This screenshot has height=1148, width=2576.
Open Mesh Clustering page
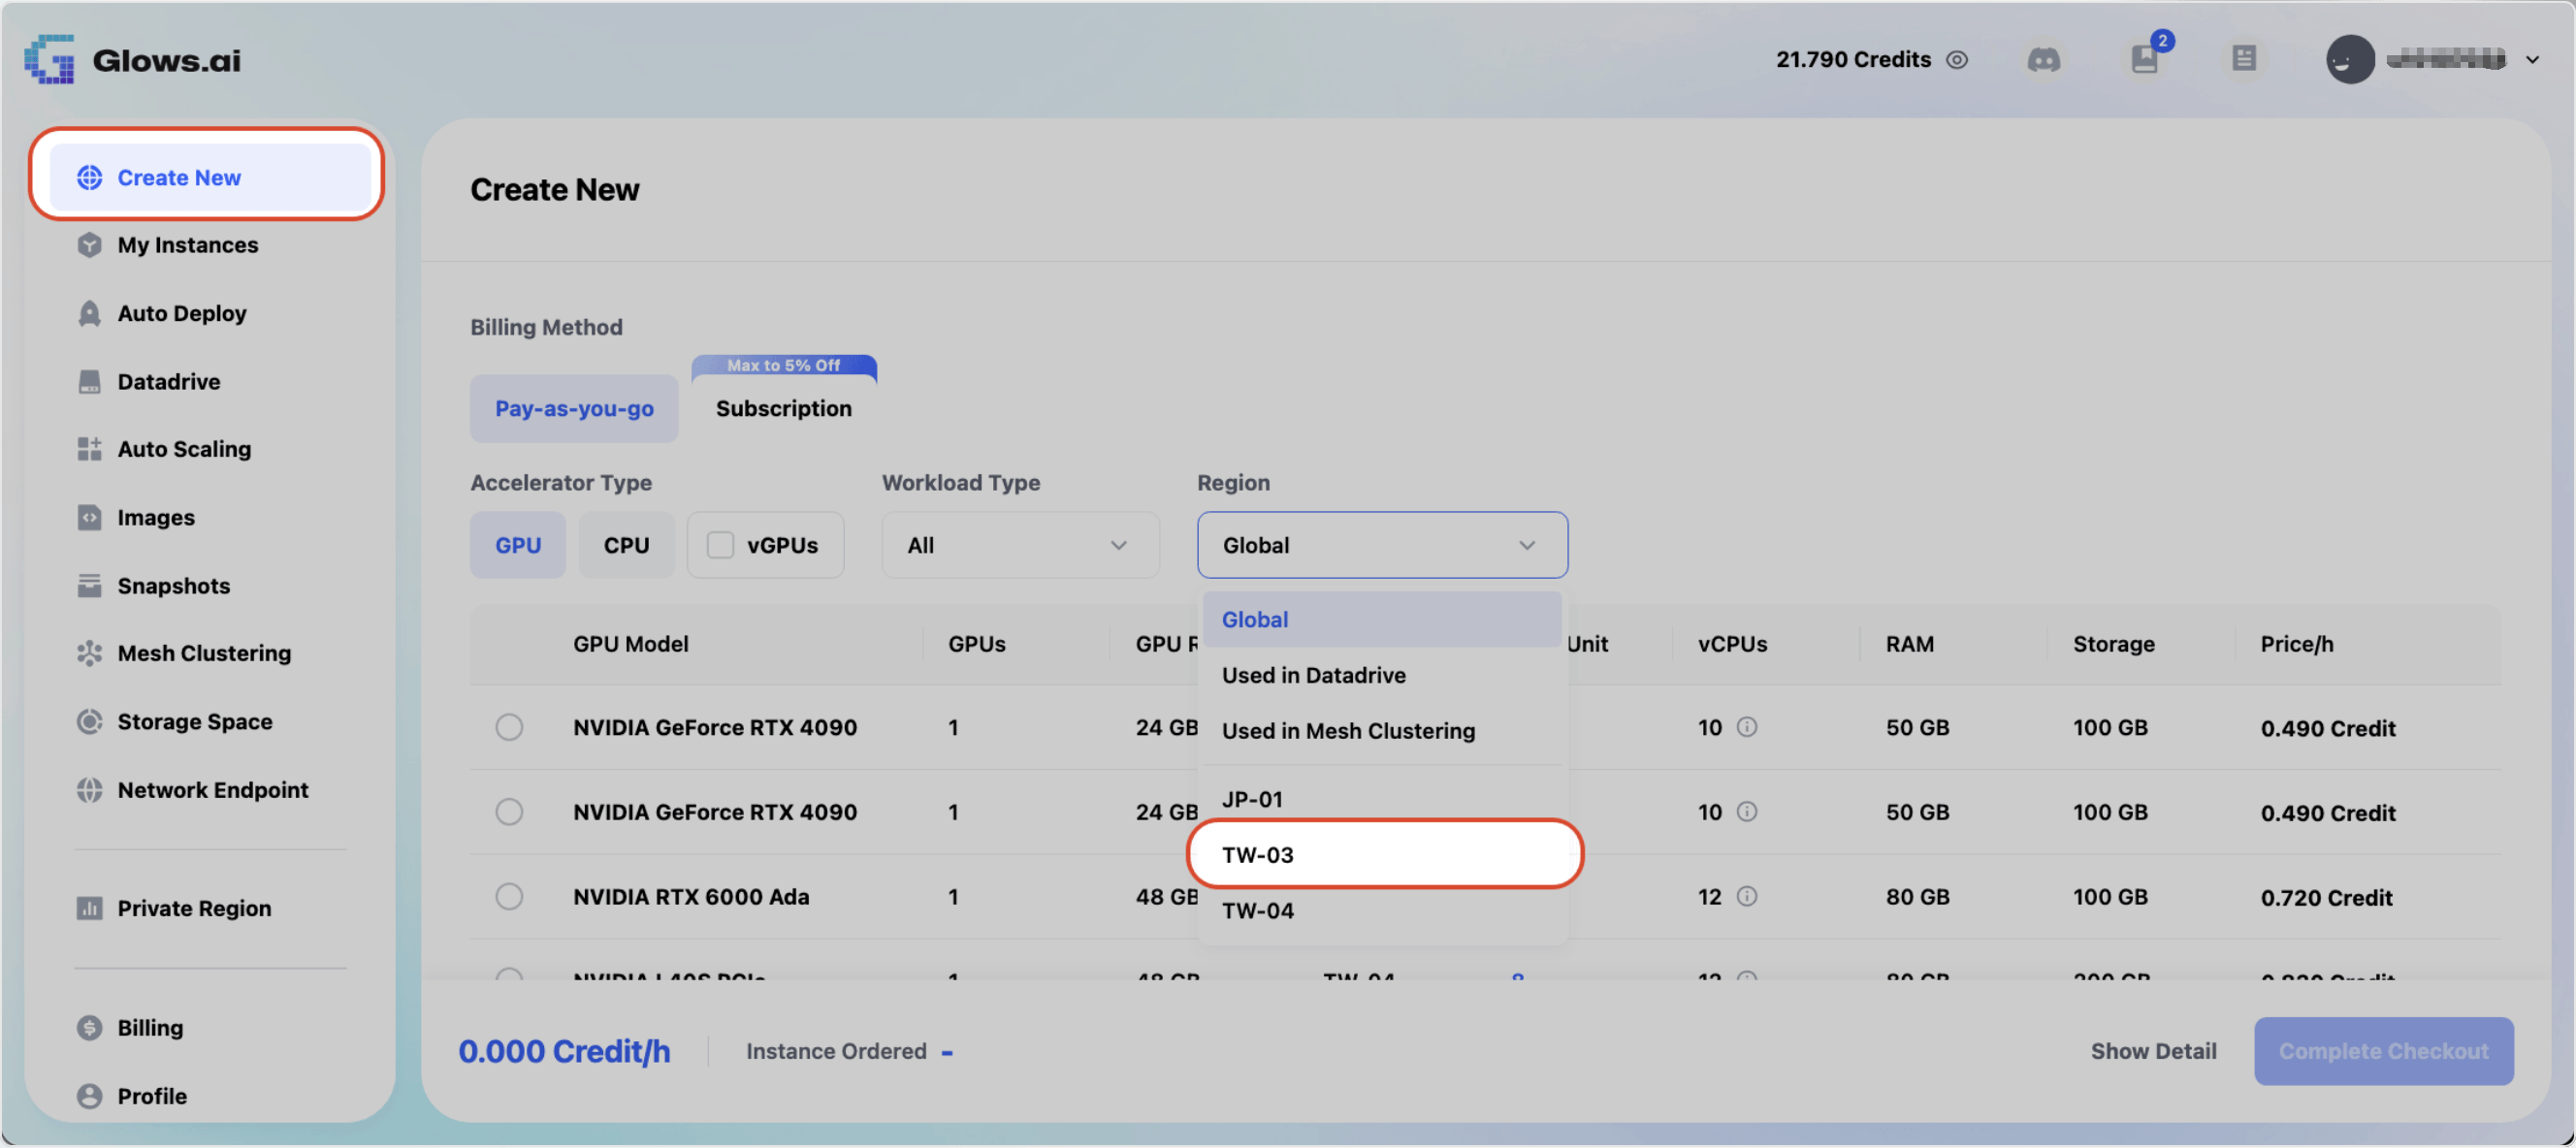pyautogui.click(x=204, y=654)
